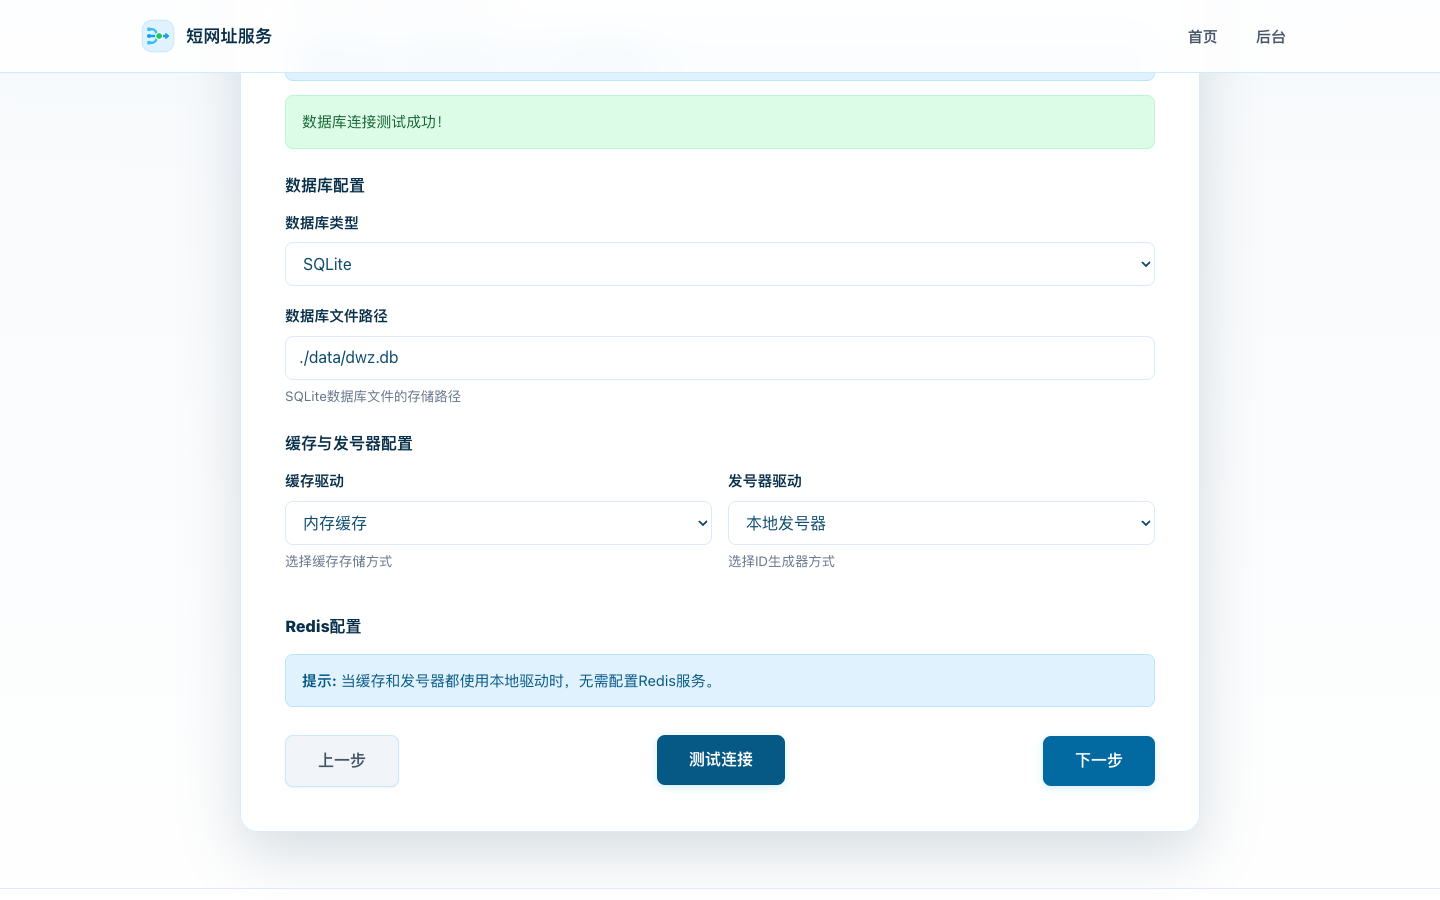1440x900 pixels.
Task: Click the 选择缓存存储方式 helper text
Action: [339, 562]
